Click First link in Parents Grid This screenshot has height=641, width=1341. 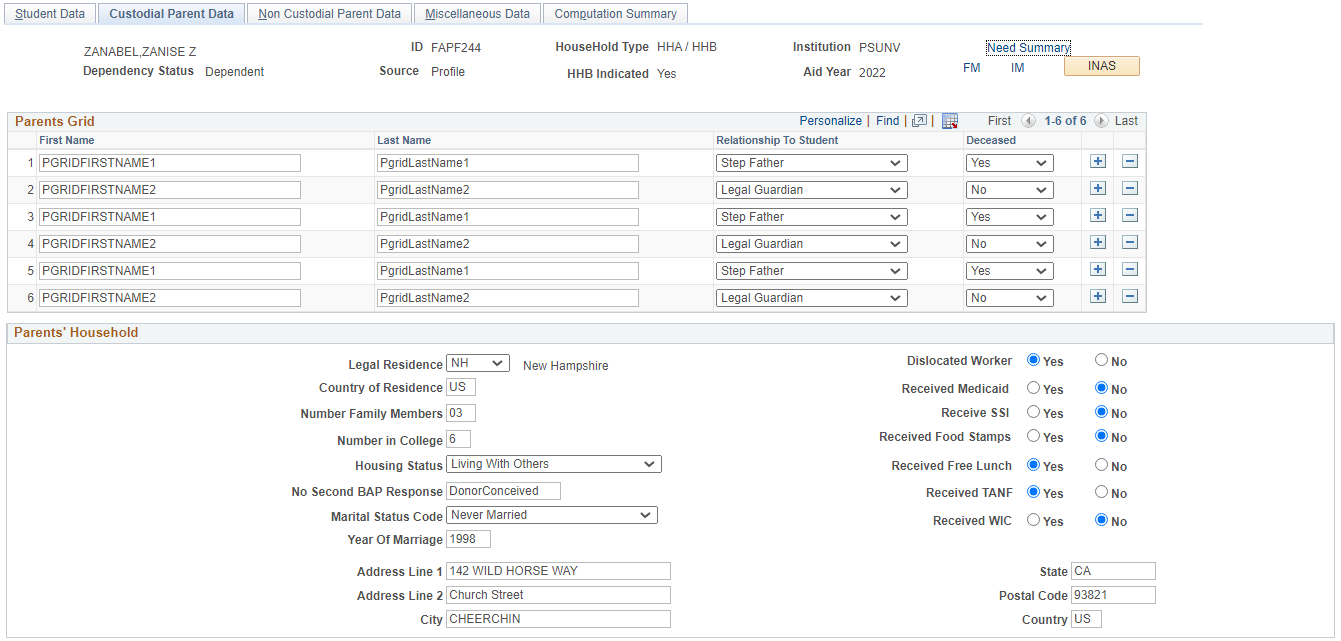tap(999, 121)
